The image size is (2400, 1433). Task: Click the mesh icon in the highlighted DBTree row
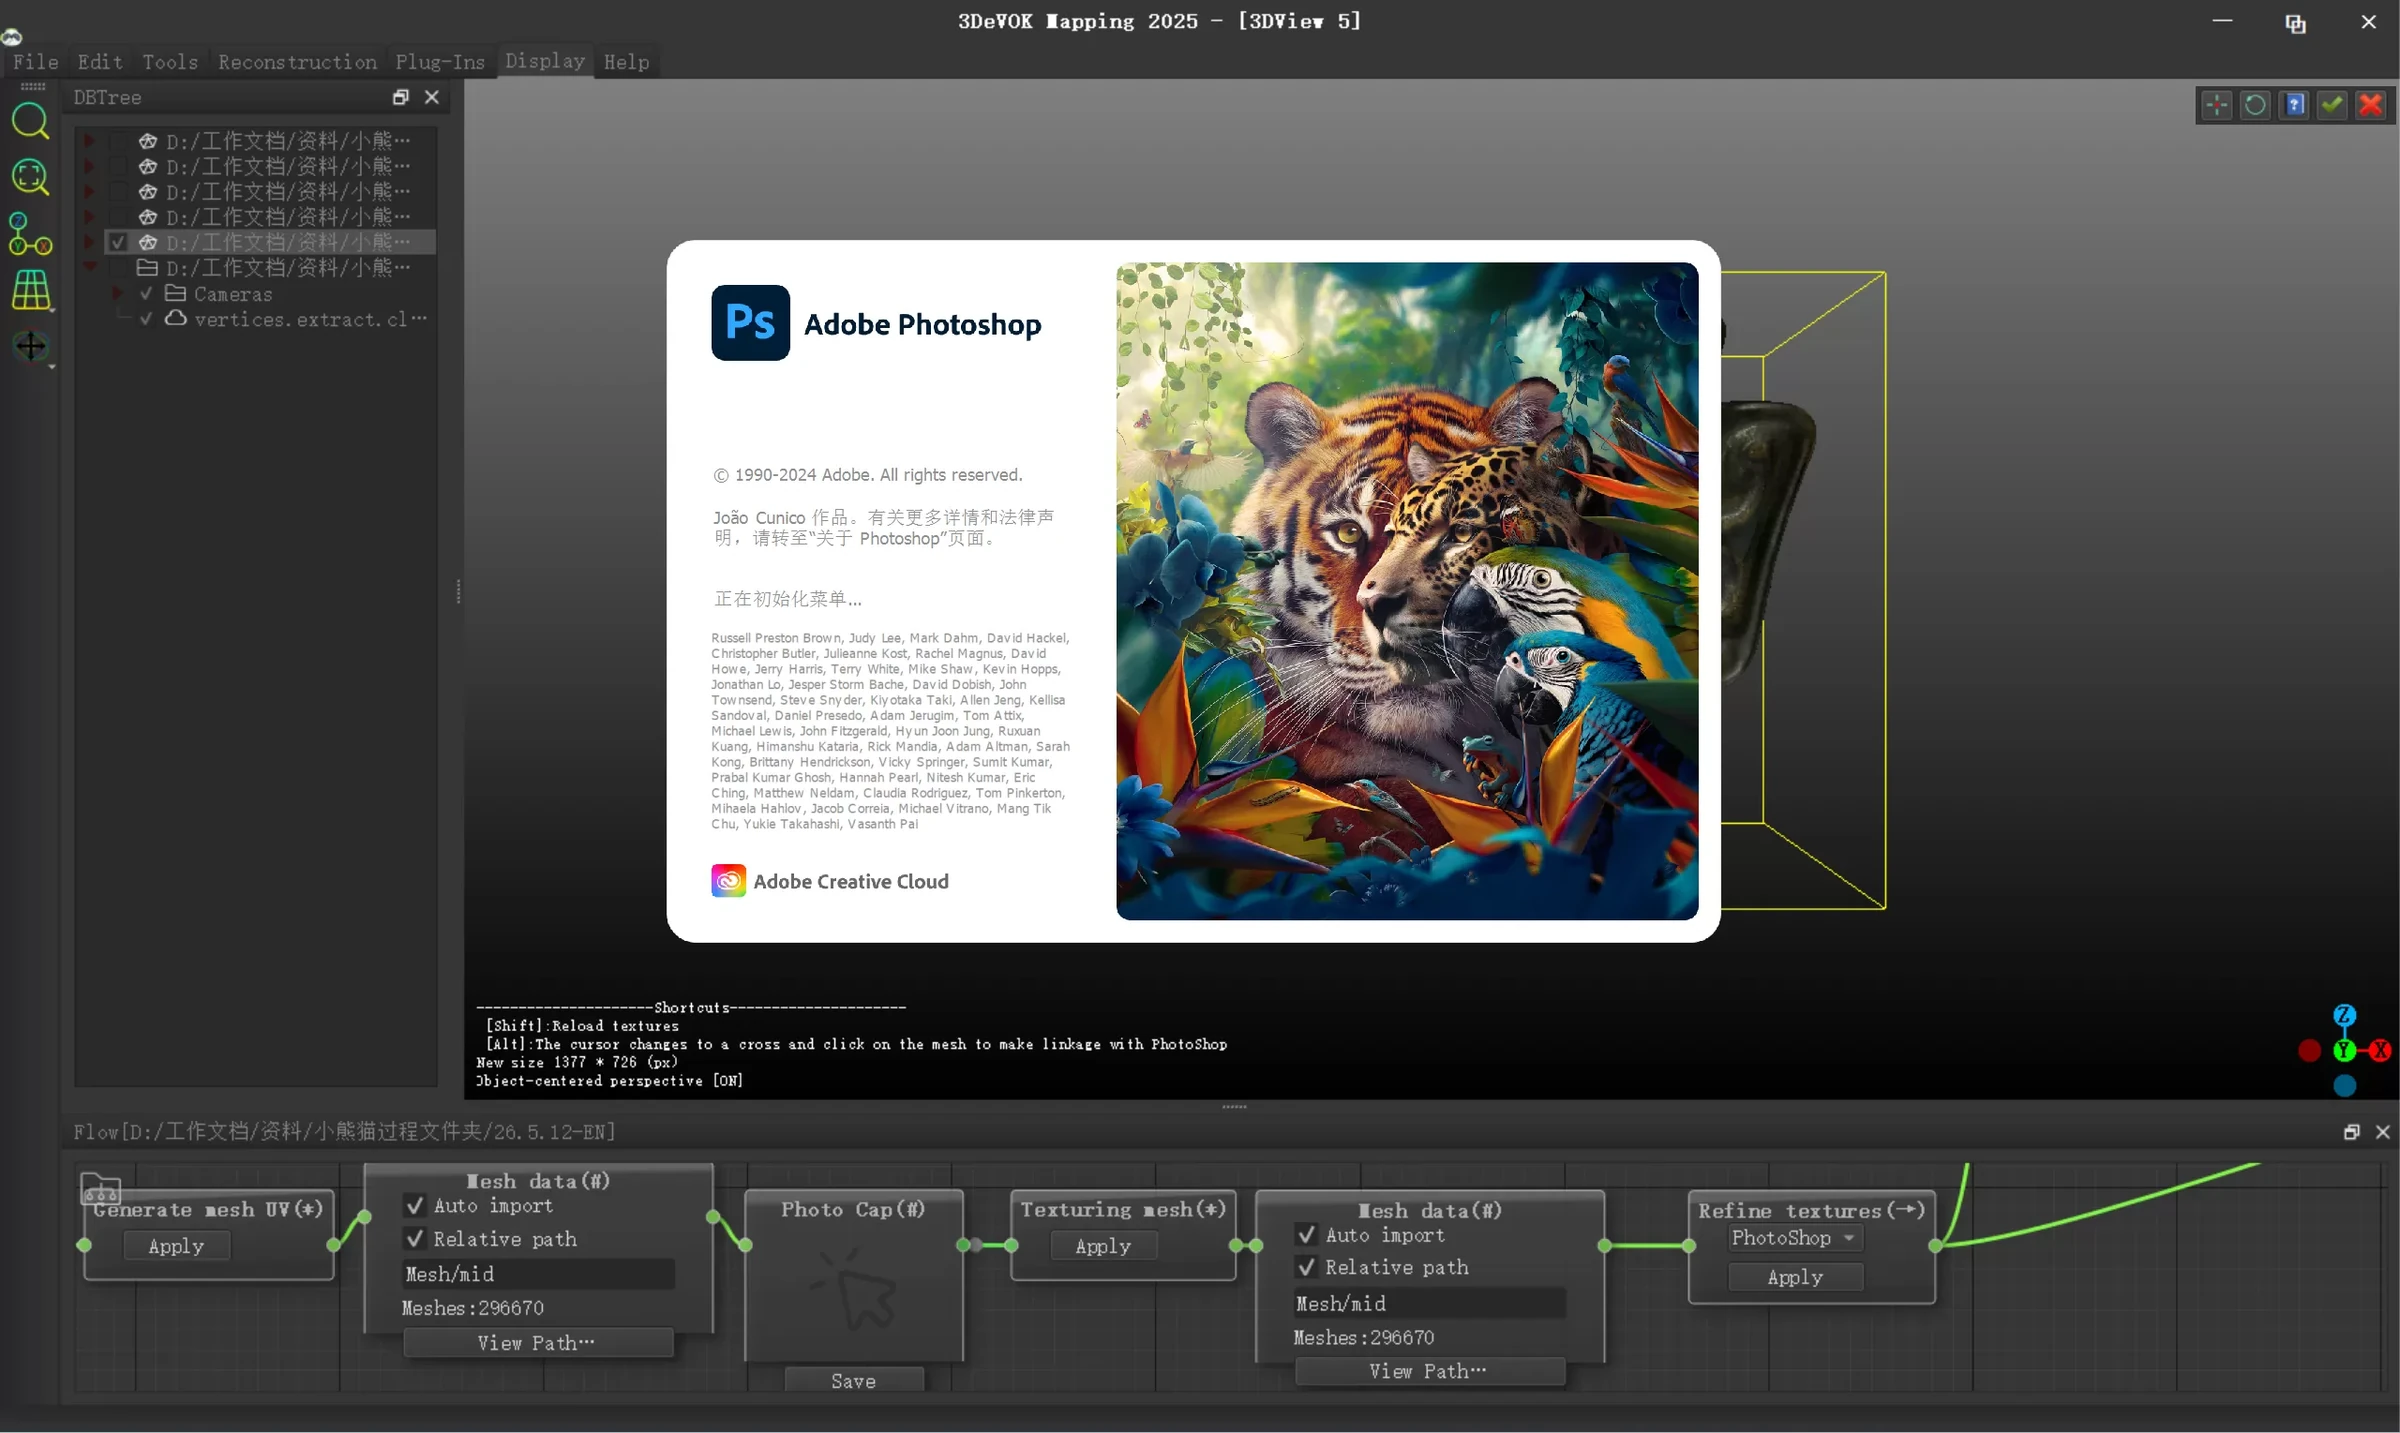coord(148,242)
